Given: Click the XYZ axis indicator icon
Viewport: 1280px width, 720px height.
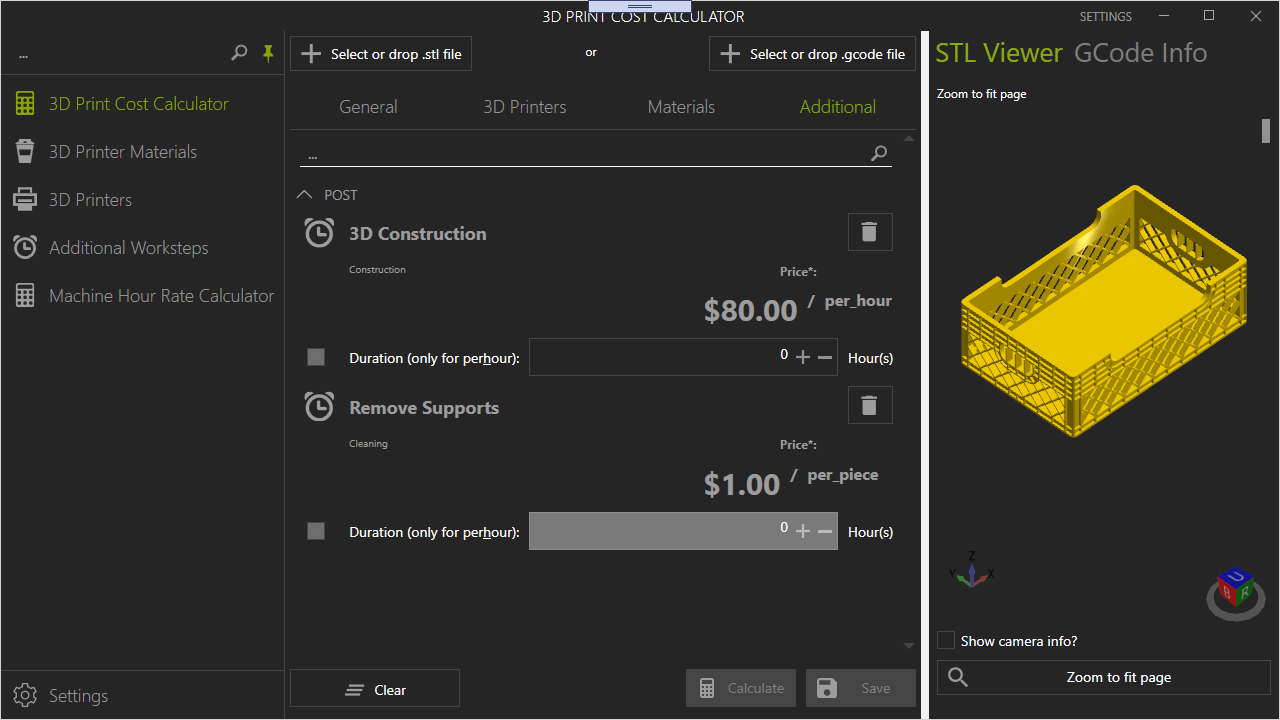Looking at the screenshot, I should click(971, 570).
